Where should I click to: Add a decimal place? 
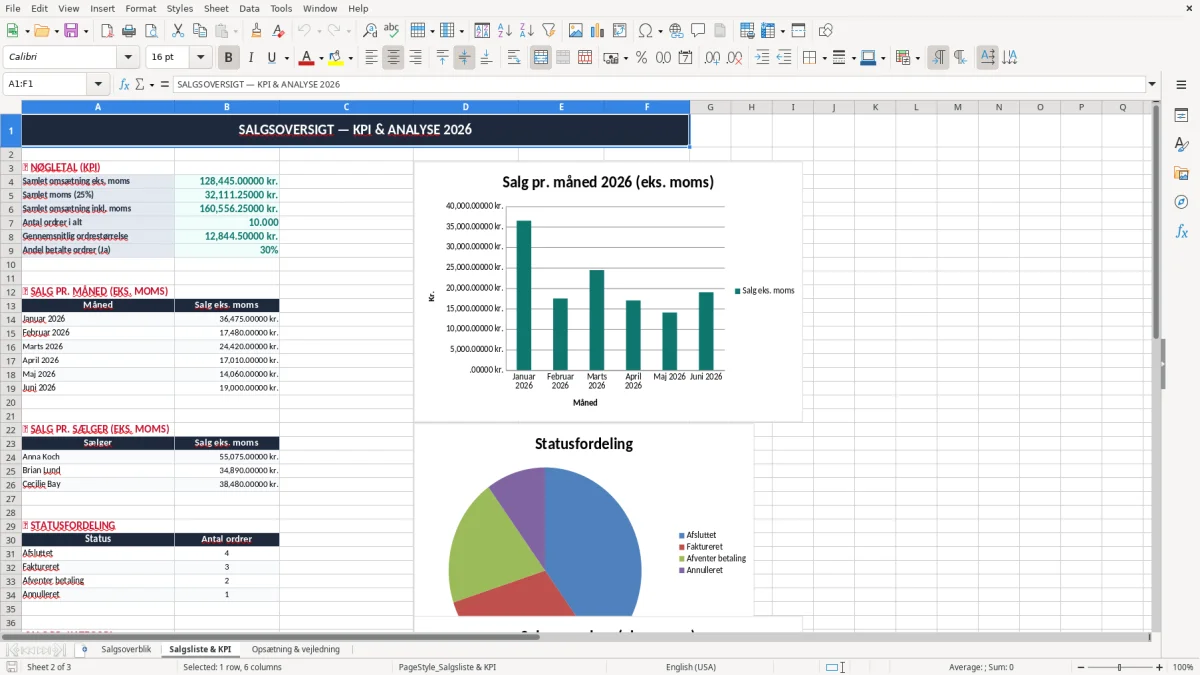(712, 58)
